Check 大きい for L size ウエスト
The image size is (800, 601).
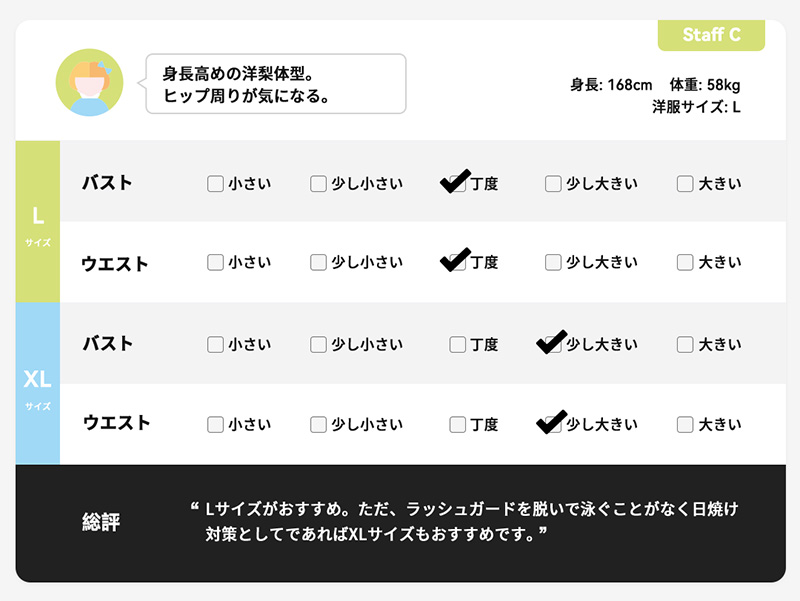coord(685,263)
